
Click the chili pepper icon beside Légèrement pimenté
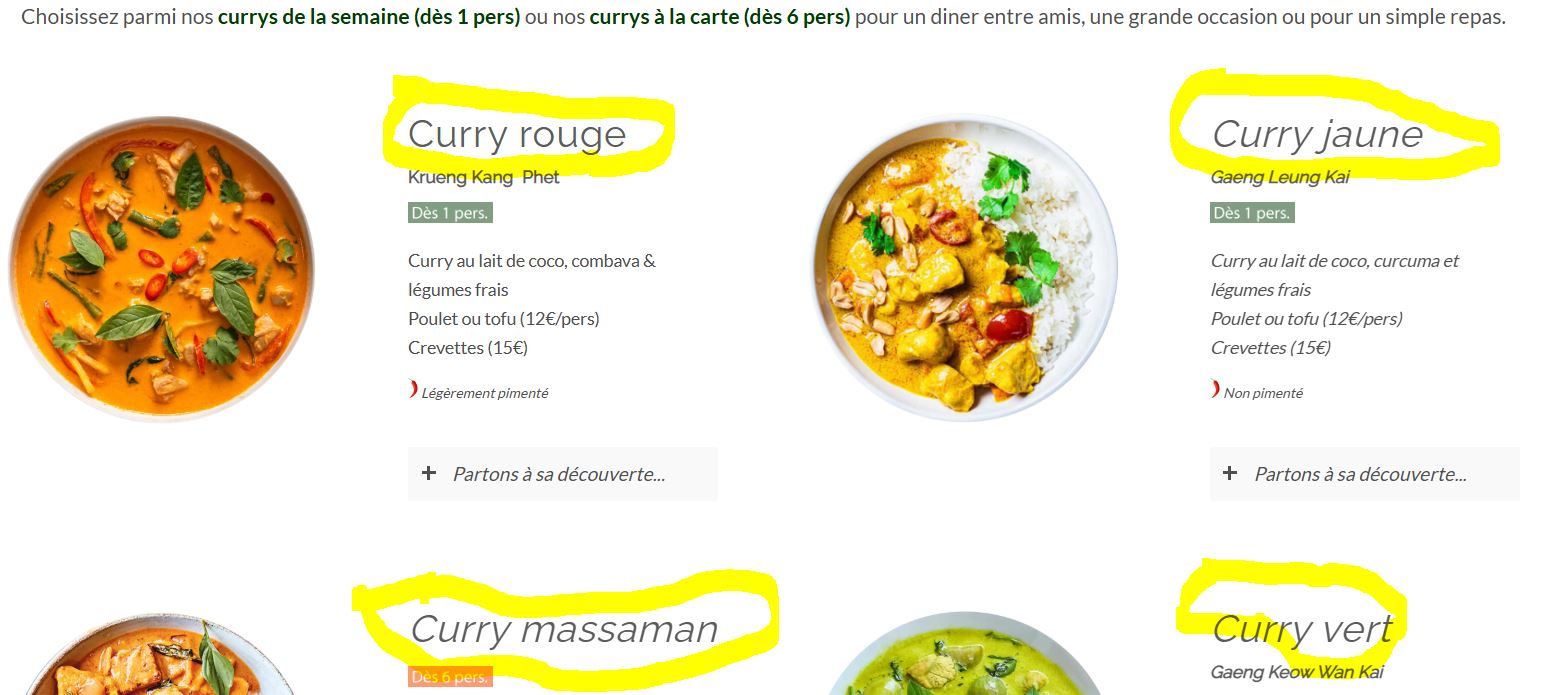[414, 390]
